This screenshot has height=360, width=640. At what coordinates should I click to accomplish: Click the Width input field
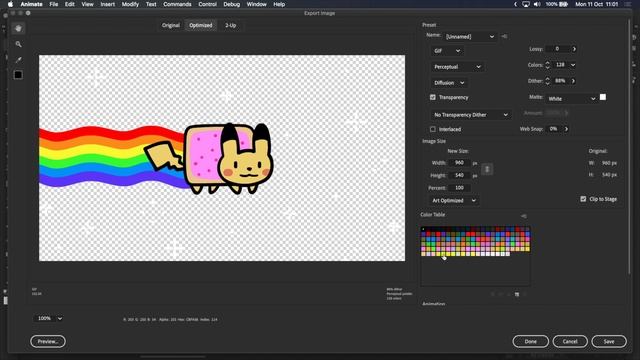pyautogui.click(x=459, y=162)
